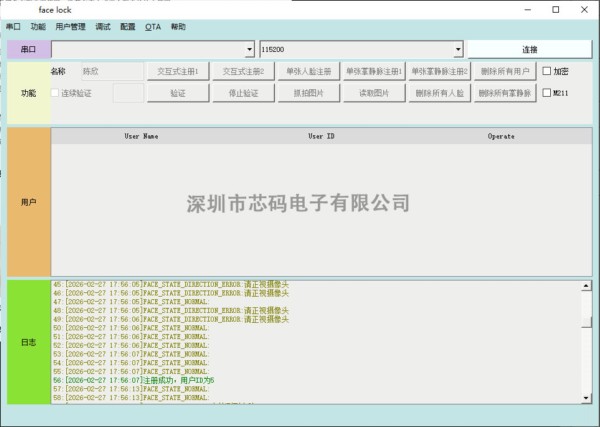This screenshot has height=427, width=600.
Task: Click the 交互式注册2 button
Action: tap(243, 71)
